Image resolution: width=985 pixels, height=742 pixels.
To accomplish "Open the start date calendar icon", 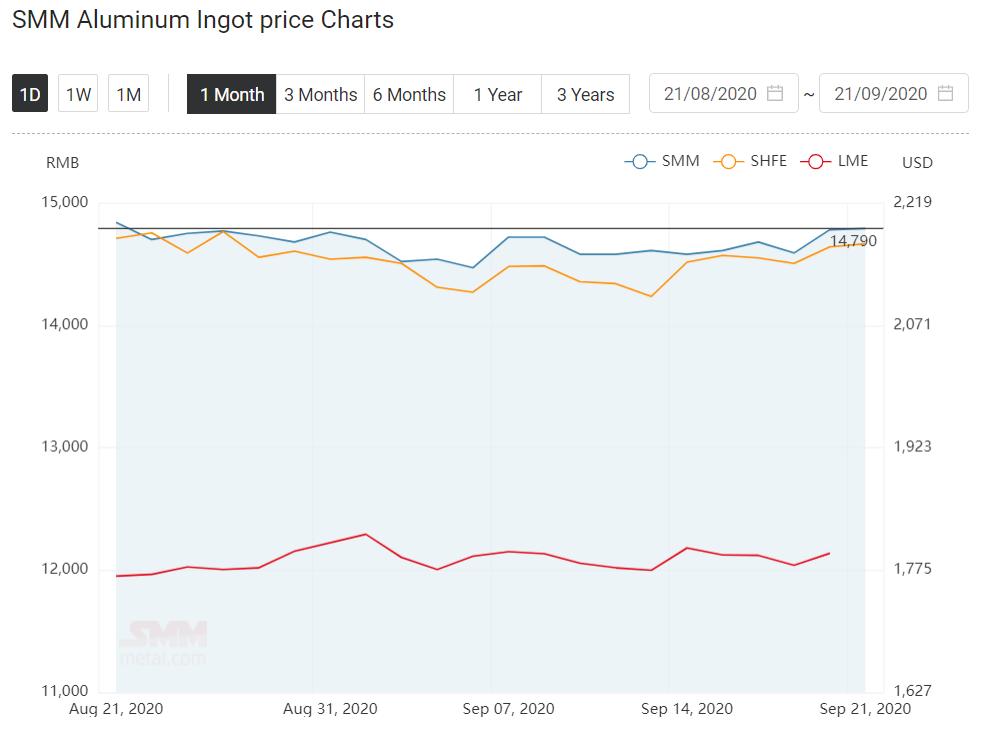I will click(x=775, y=93).
